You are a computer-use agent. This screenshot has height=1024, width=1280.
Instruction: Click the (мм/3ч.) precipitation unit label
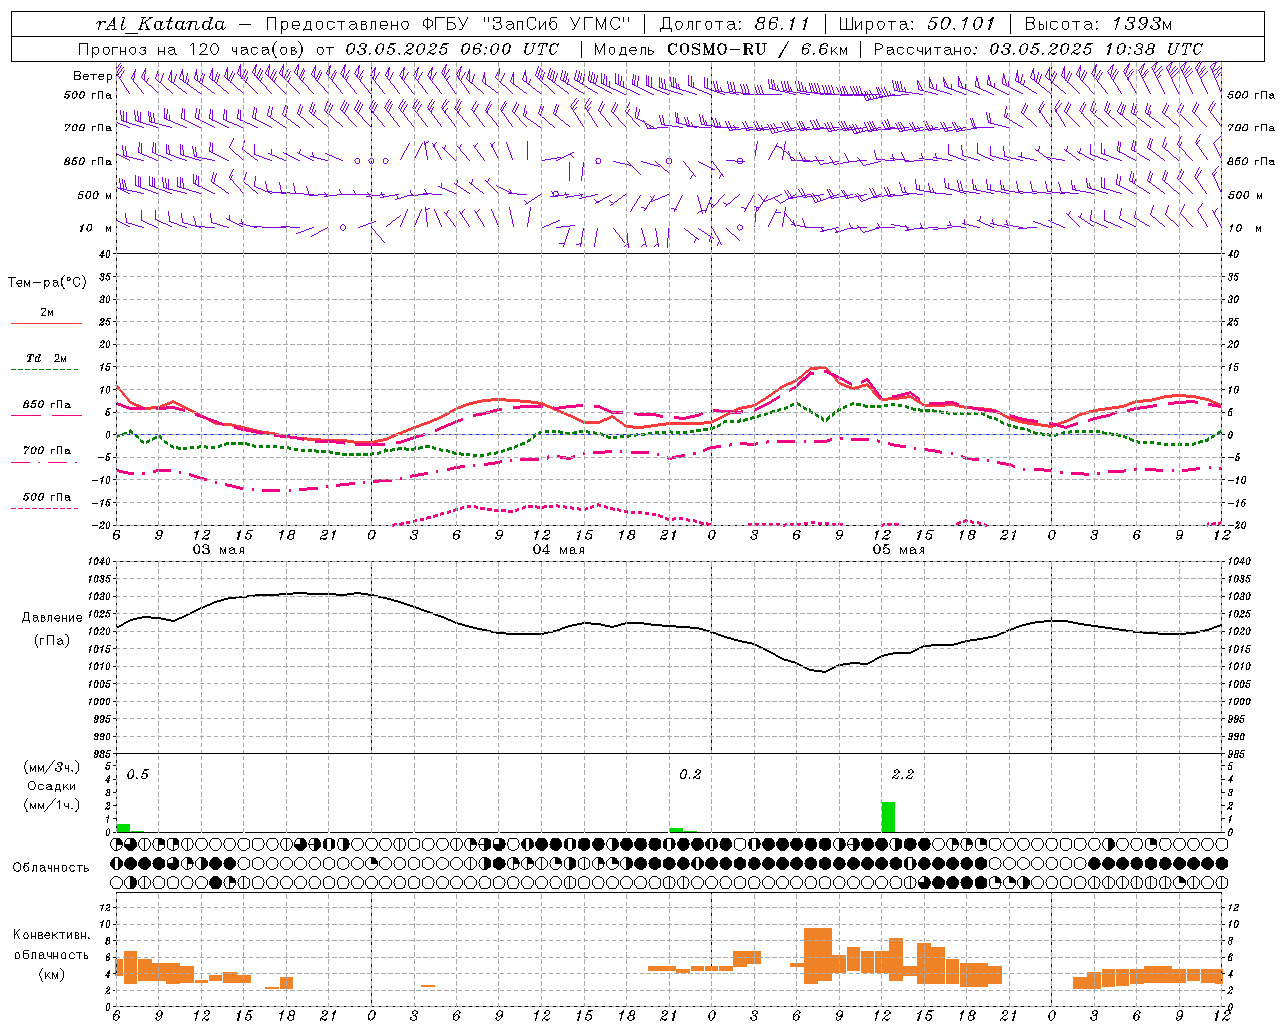pyautogui.click(x=51, y=768)
